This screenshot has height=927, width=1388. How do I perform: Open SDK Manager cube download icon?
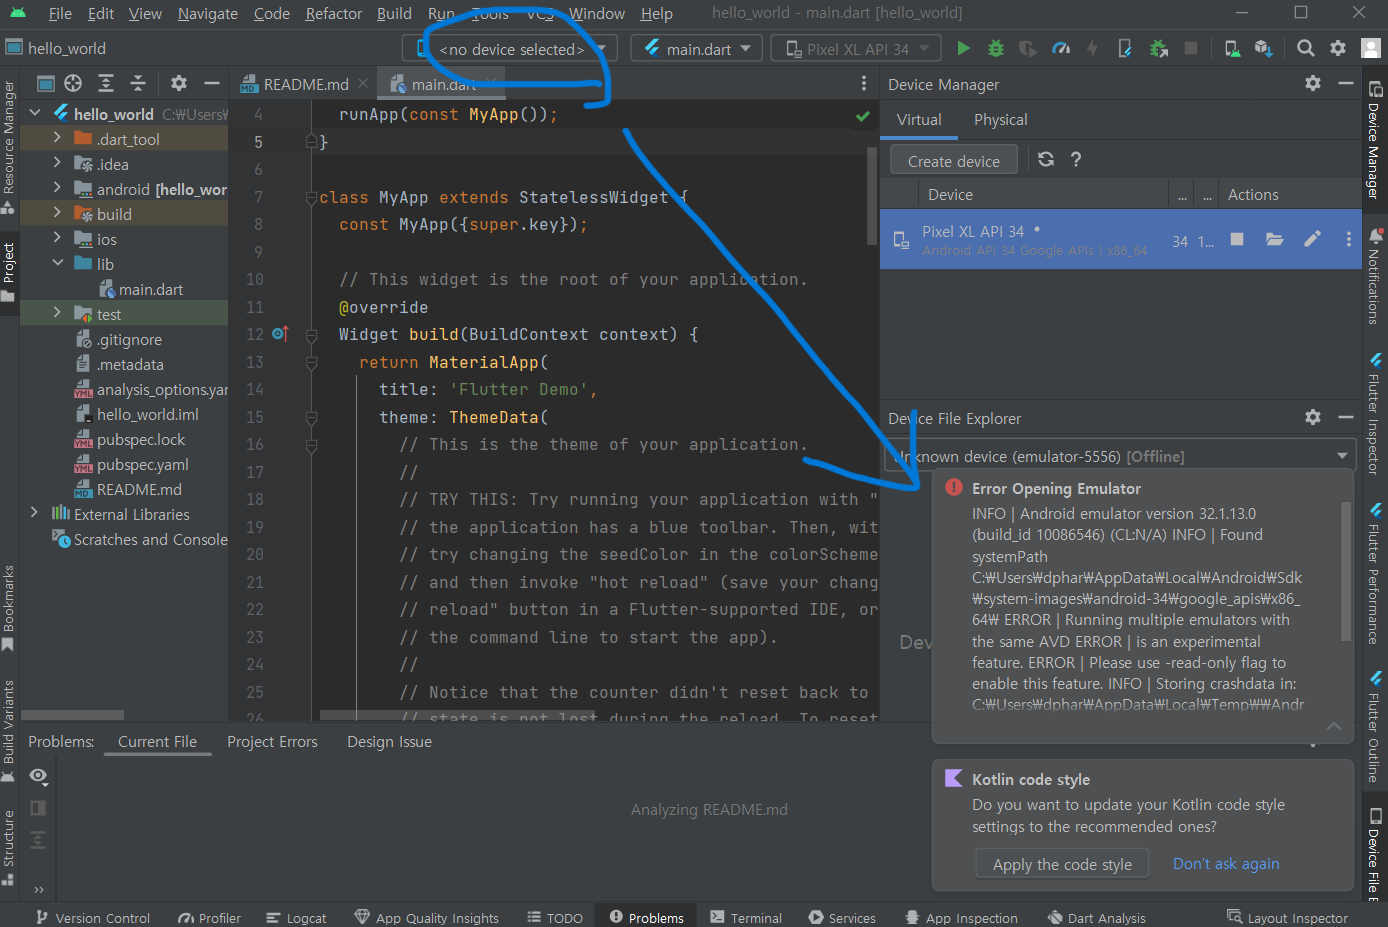1264,48
